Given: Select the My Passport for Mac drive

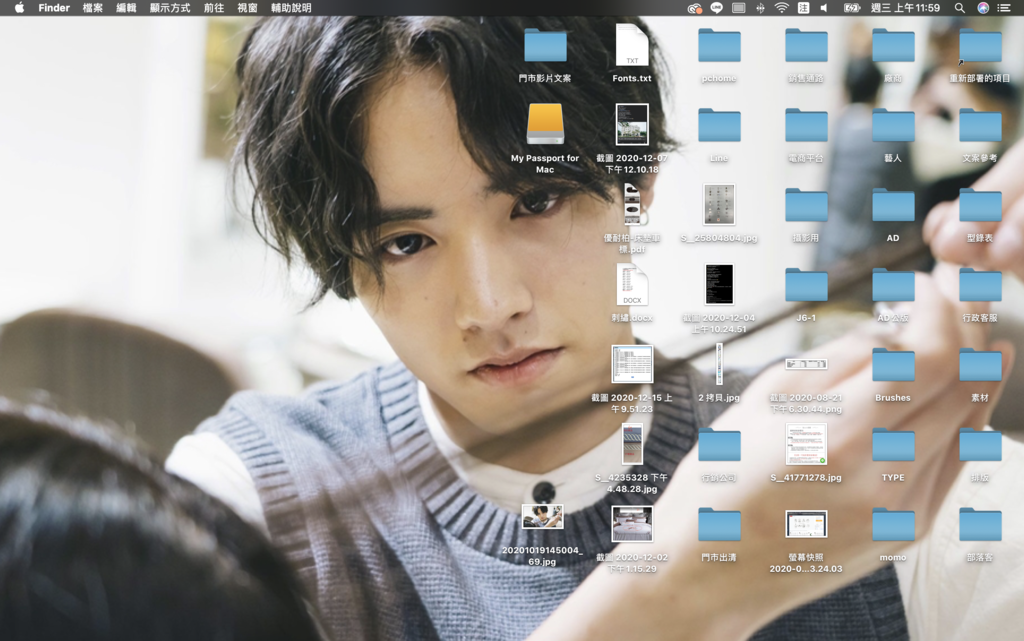Looking at the screenshot, I should point(545,124).
